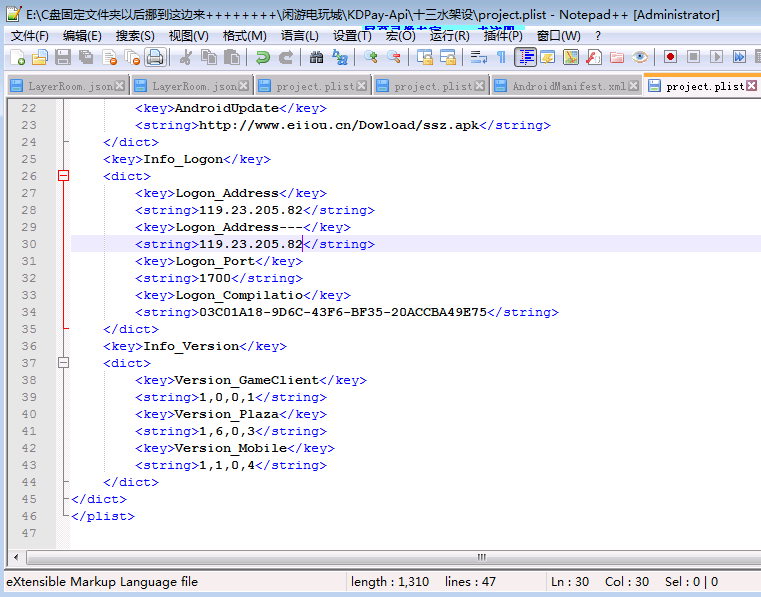Image resolution: width=761 pixels, height=597 pixels.
Task: Collapse the Info_Version dict fold marker
Action: [63, 363]
